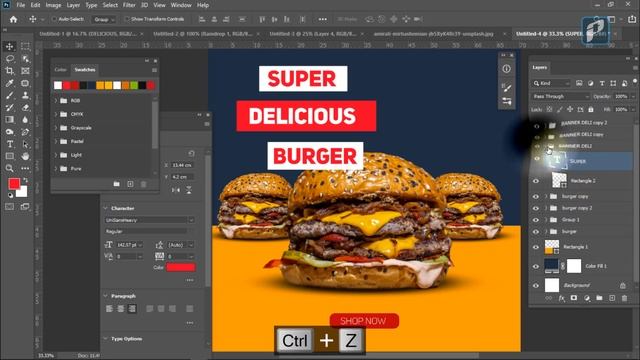This screenshot has width=640, height=360.
Task: Select the Hand tool
Action: [x=25, y=156]
